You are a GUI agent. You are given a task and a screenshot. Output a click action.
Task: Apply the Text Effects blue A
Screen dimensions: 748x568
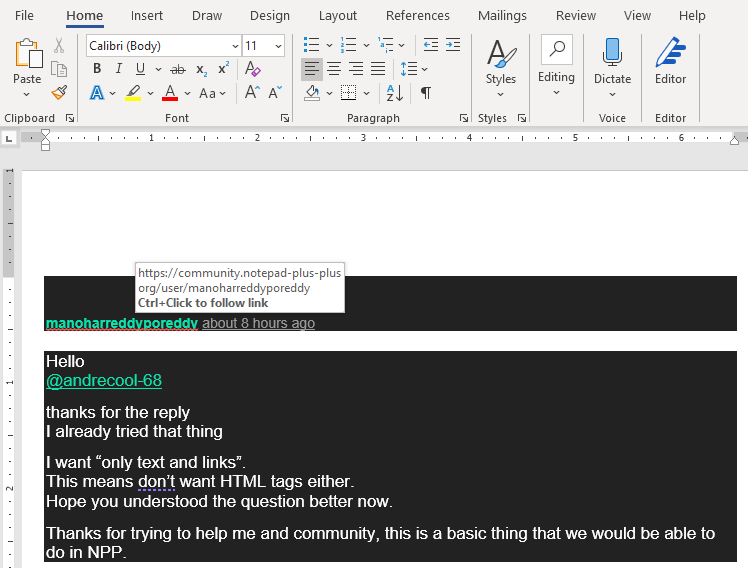[97, 93]
